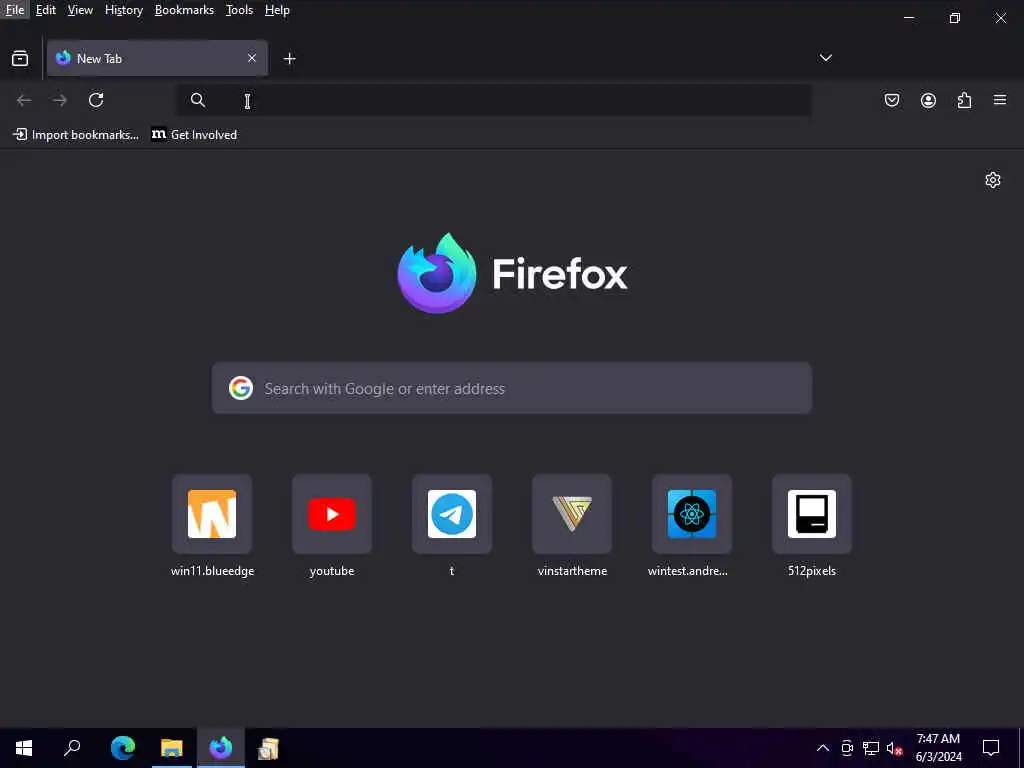The image size is (1024, 768).
Task: Open the clock showing 7:47 AM
Action: [938, 748]
